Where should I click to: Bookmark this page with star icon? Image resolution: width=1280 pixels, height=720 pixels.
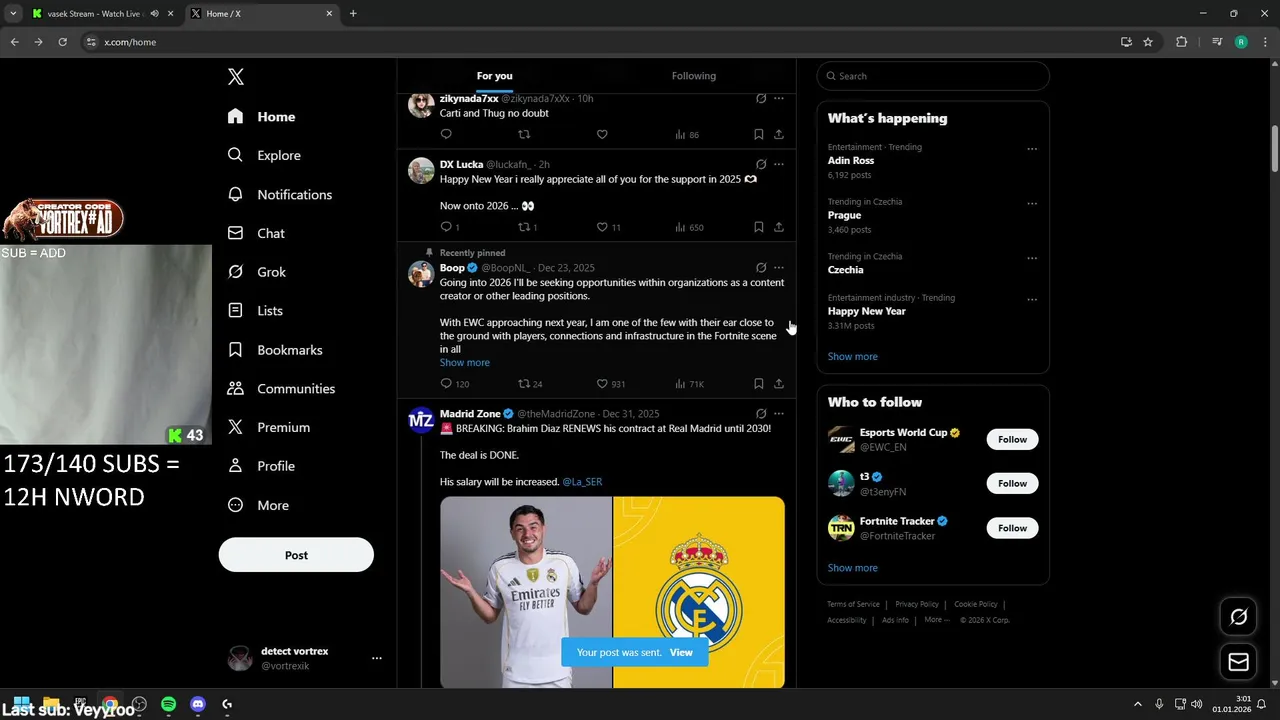pyautogui.click(x=1148, y=42)
